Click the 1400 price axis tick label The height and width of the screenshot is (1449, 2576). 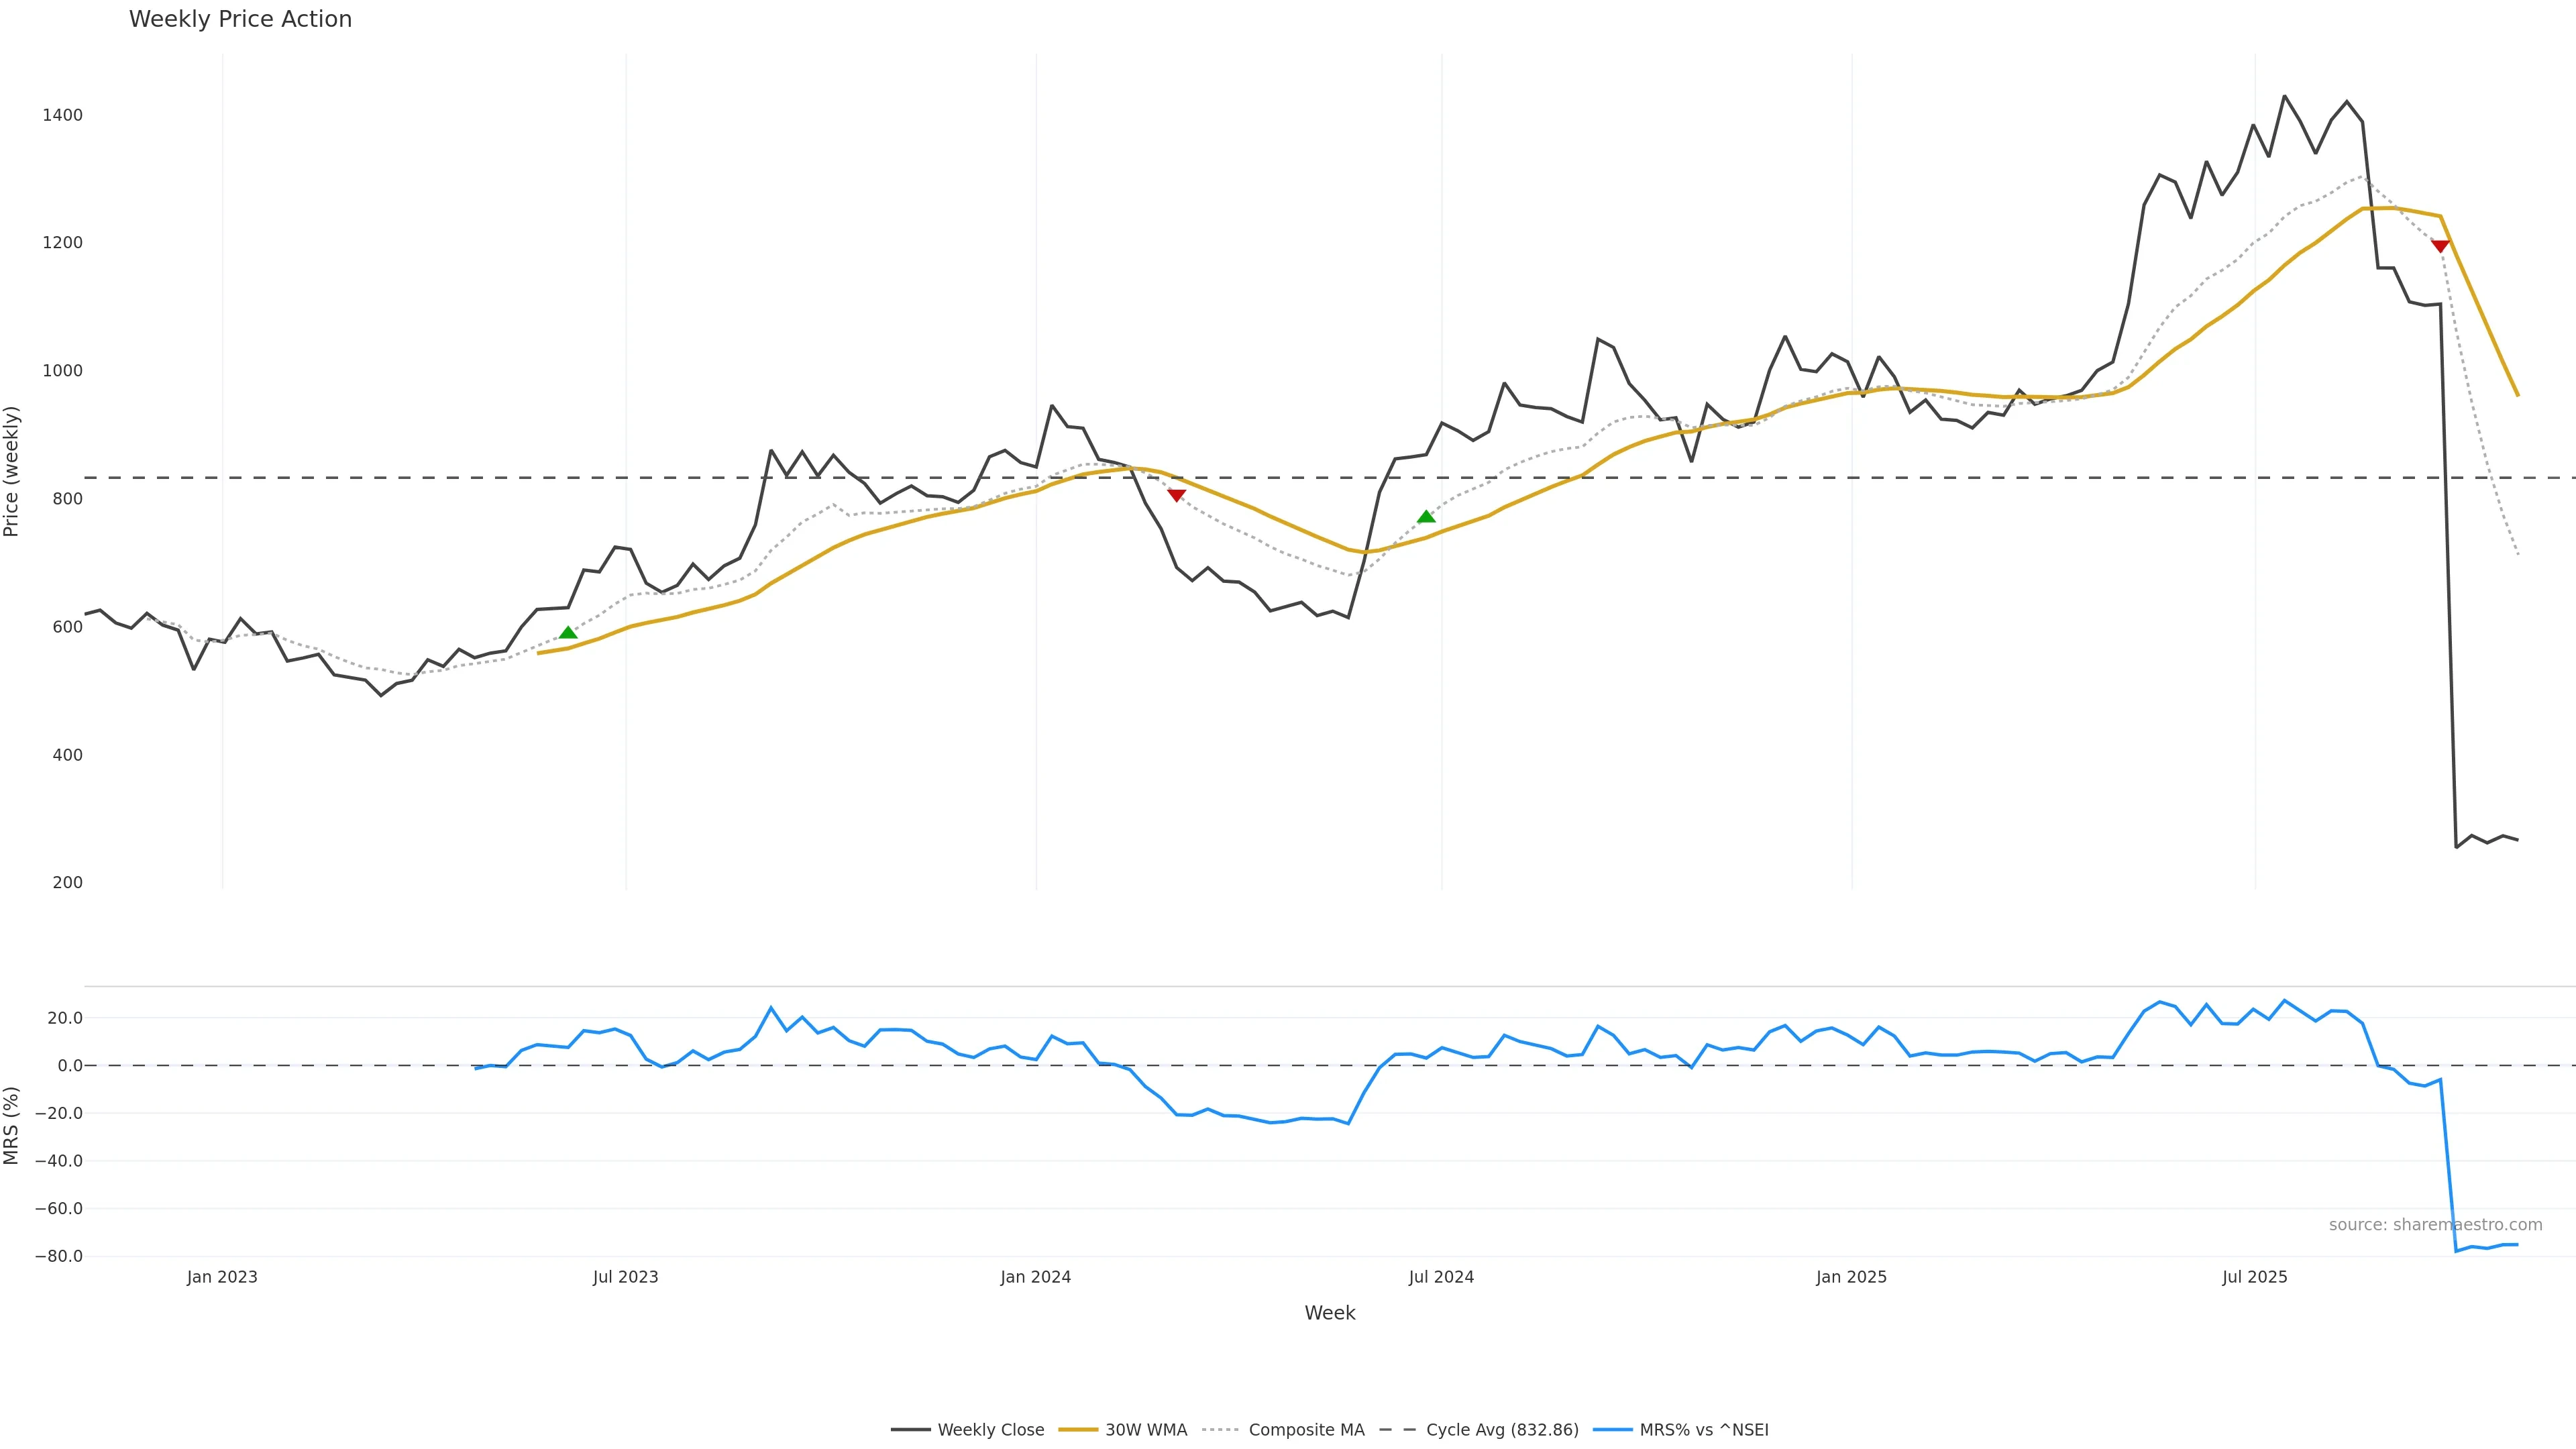(62, 115)
